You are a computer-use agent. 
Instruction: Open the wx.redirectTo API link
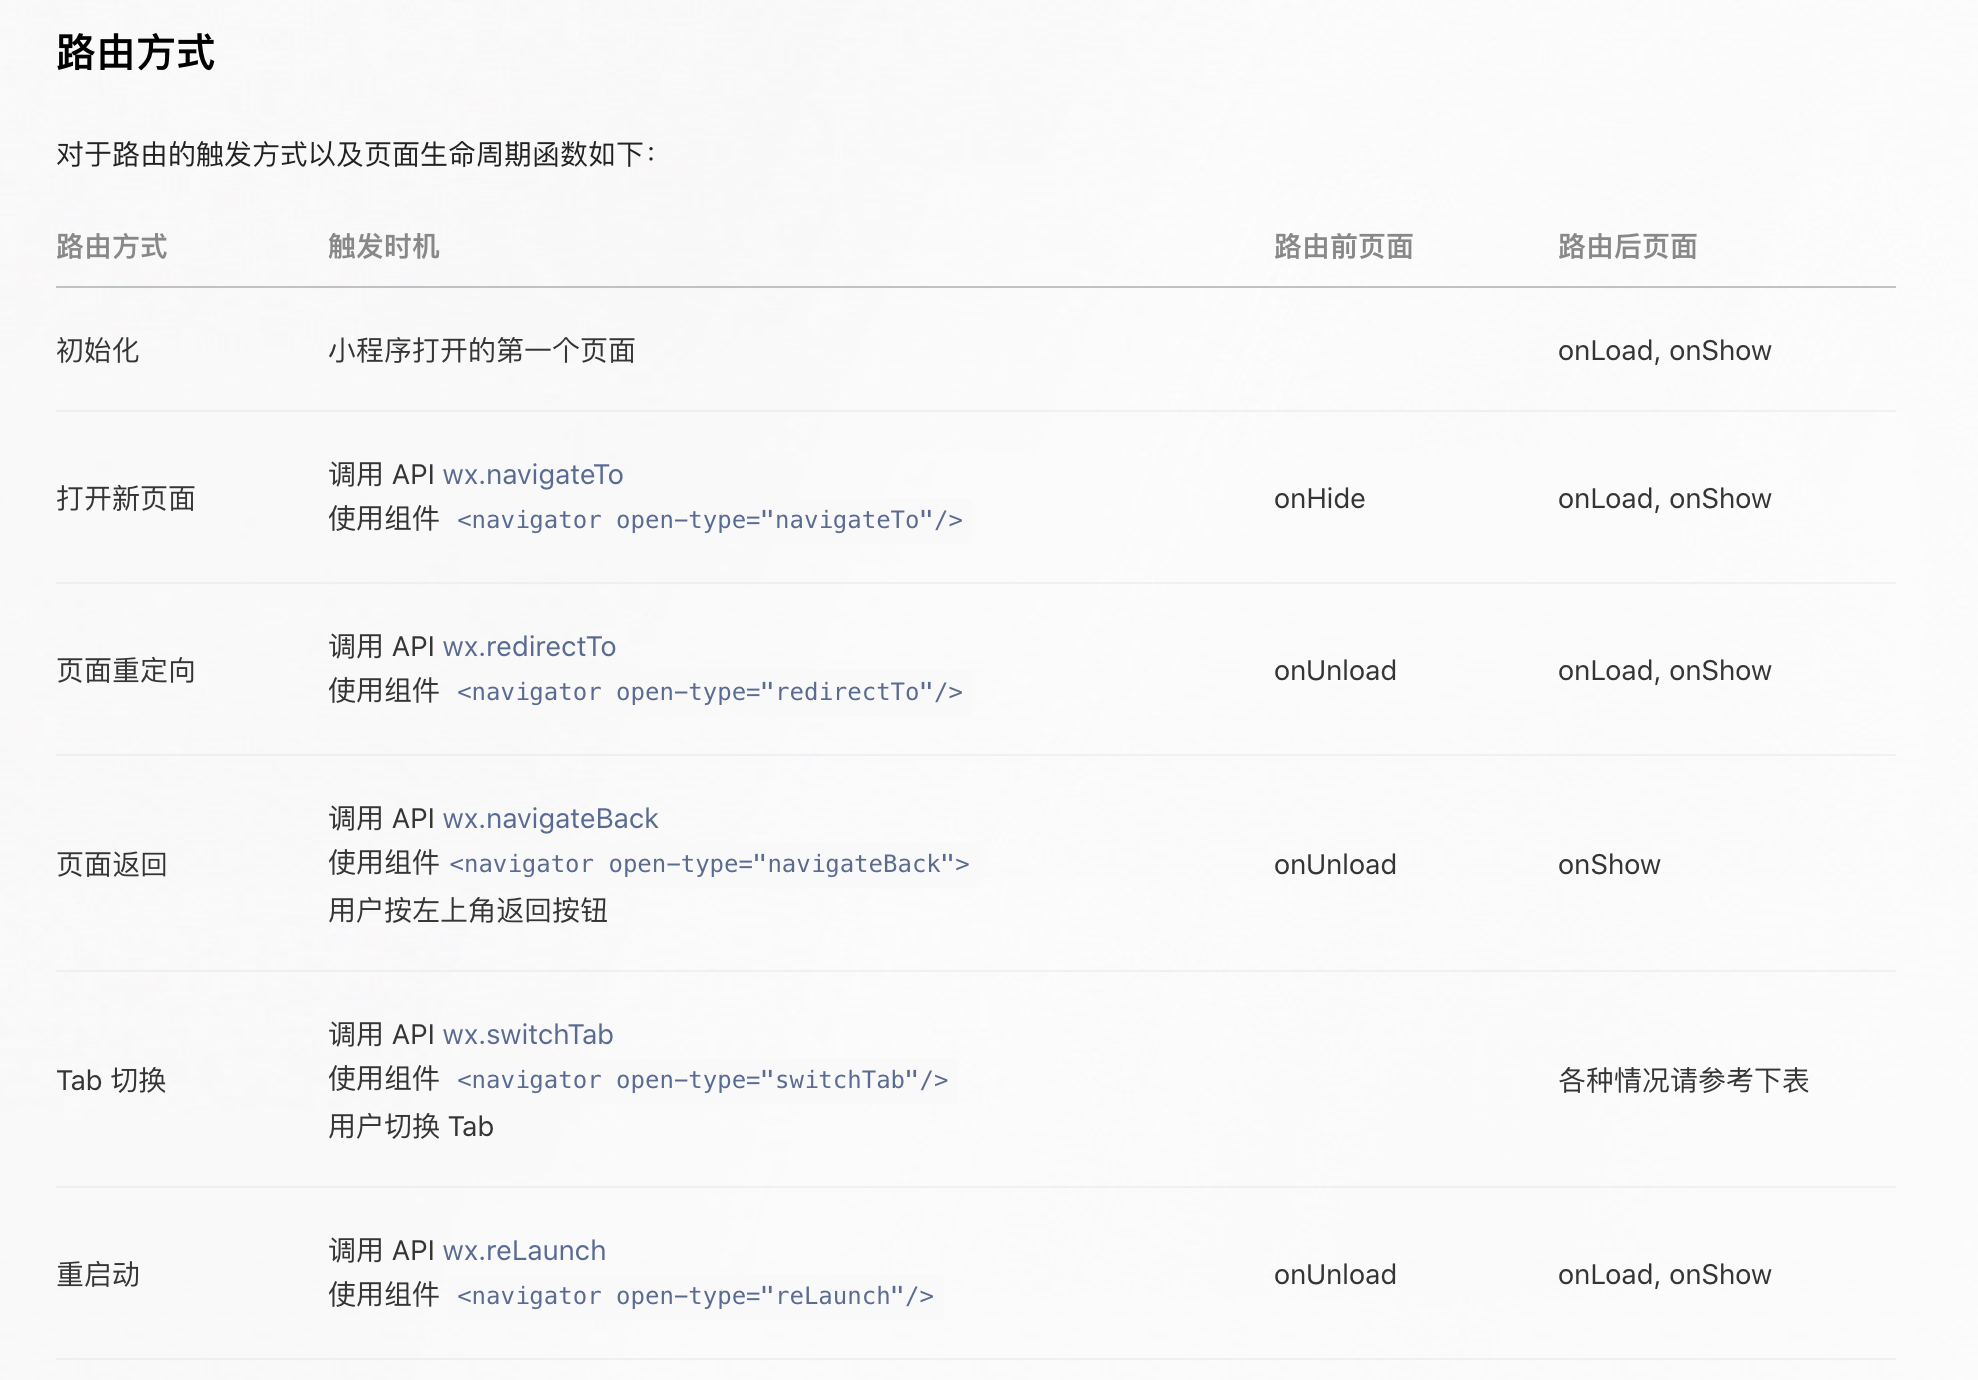(x=529, y=647)
